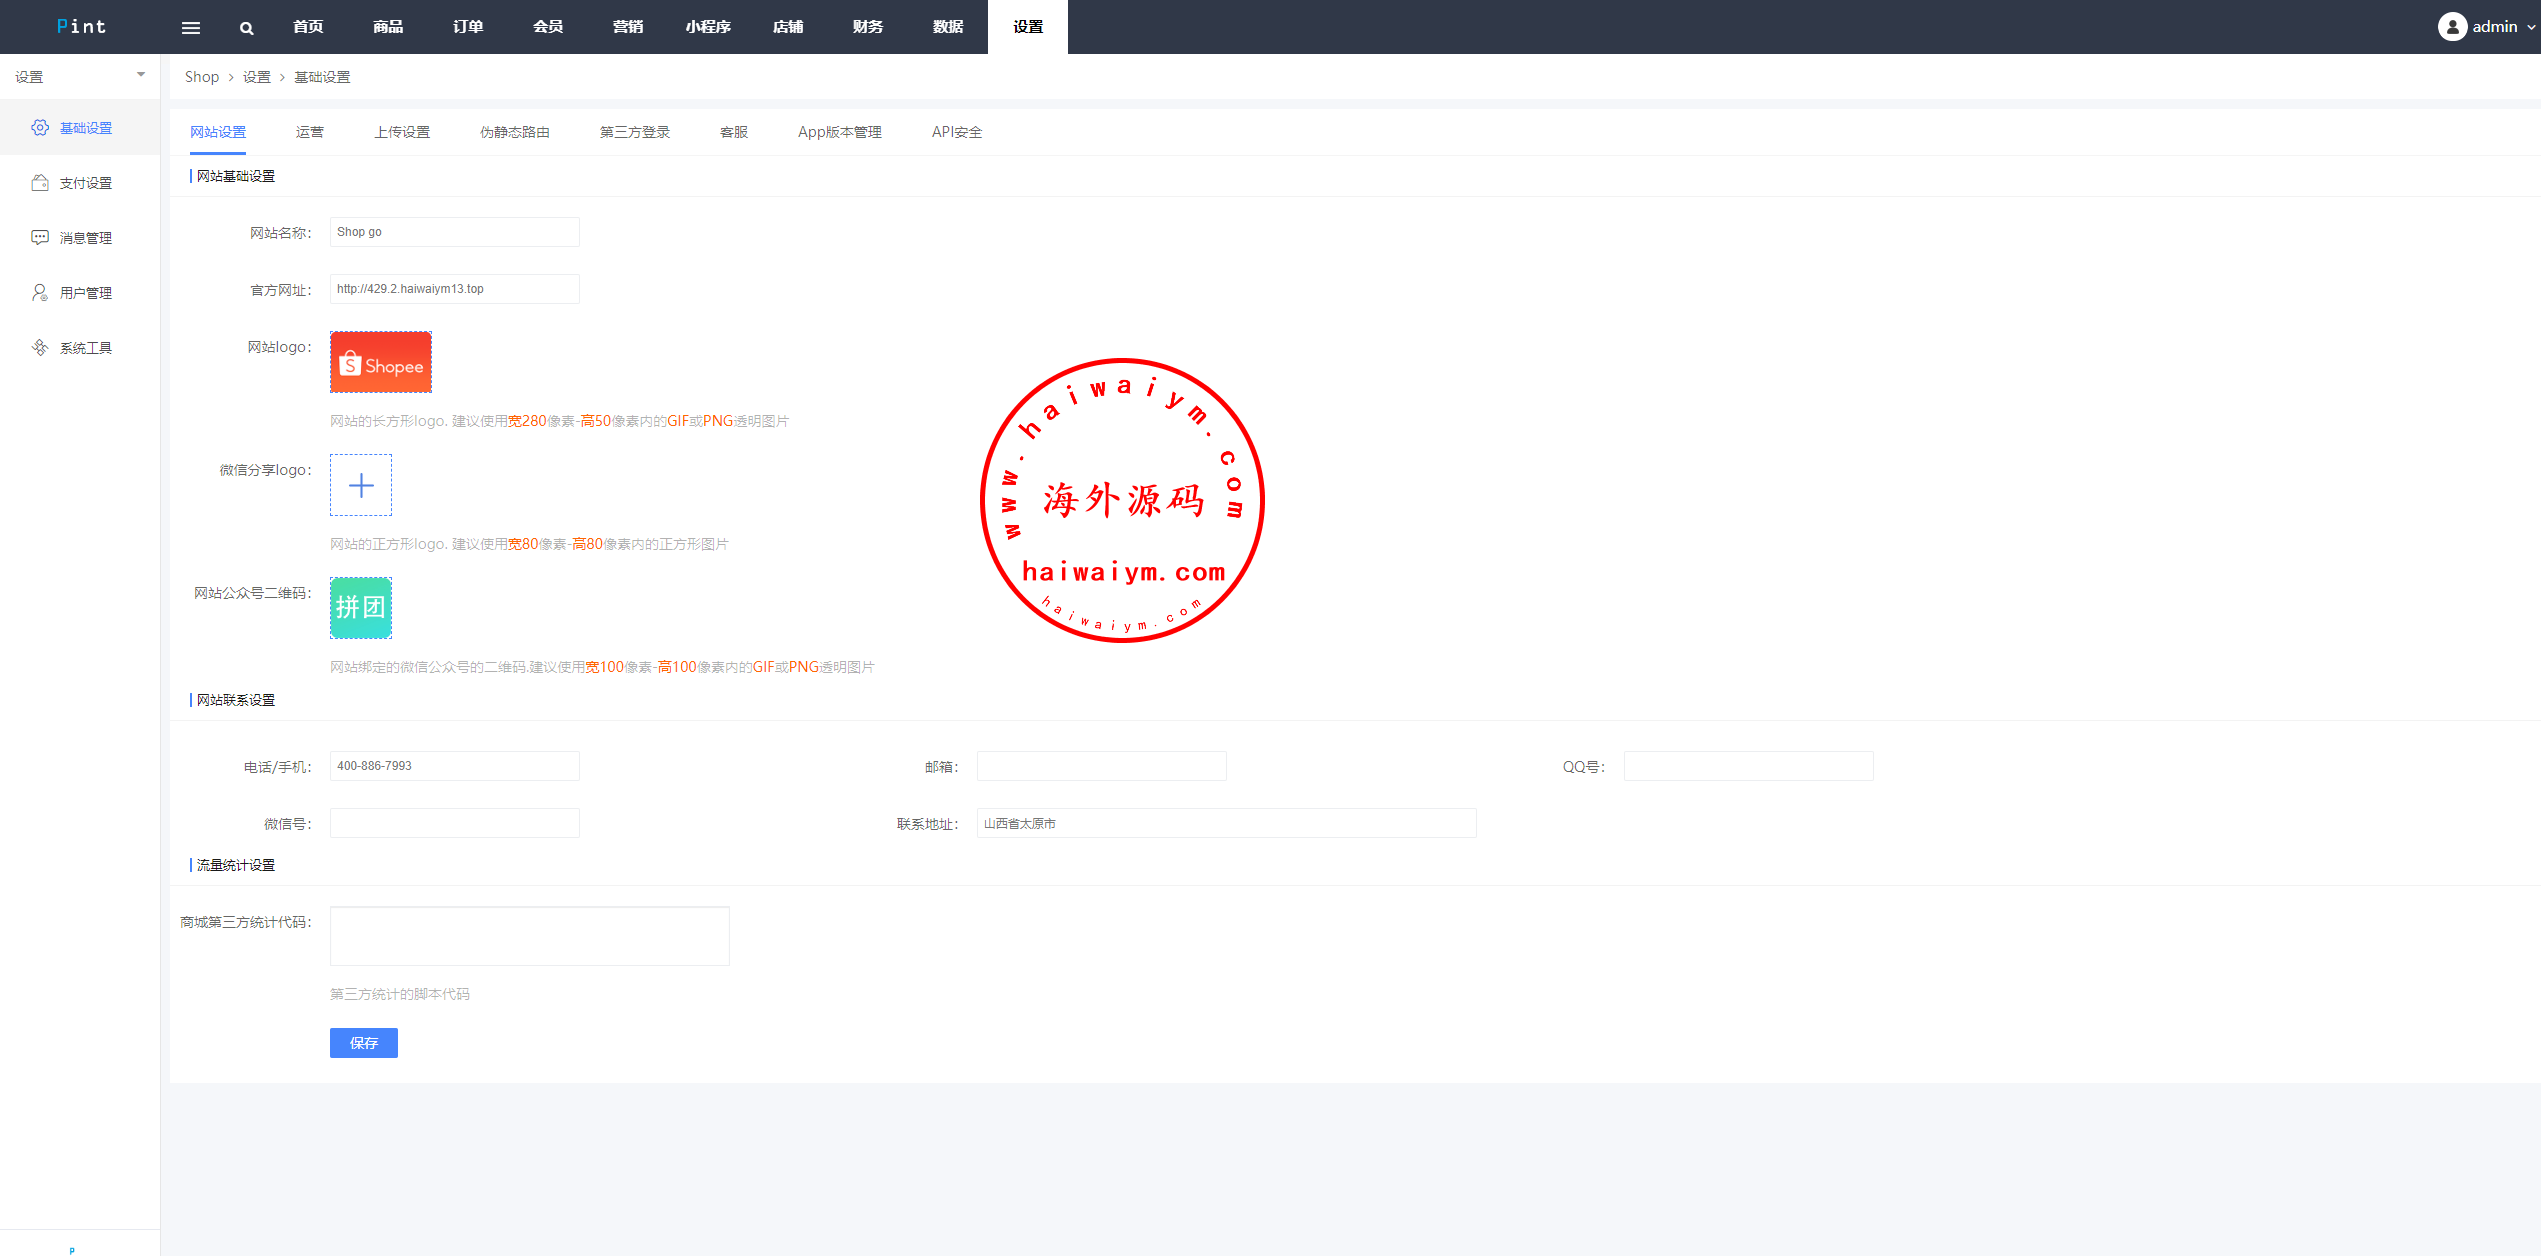Add a 微信分享logo with plus box
2541x1256 pixels.
pyautogui.click(x=361, y=486)
